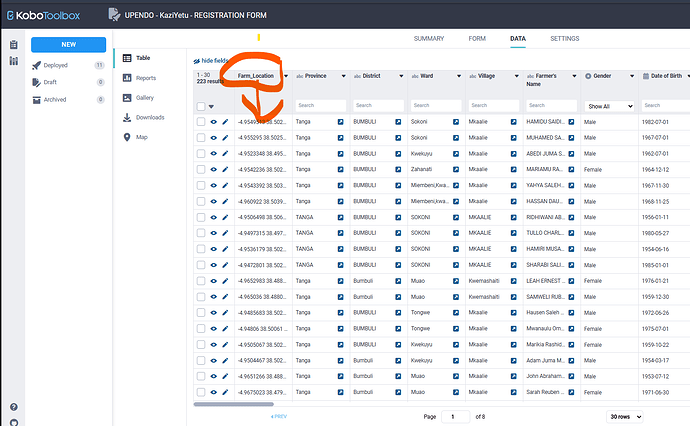Image resolution: width=690 pixels, height=426 pixels.
Task: Click the hide fields link
Action: 214,61
